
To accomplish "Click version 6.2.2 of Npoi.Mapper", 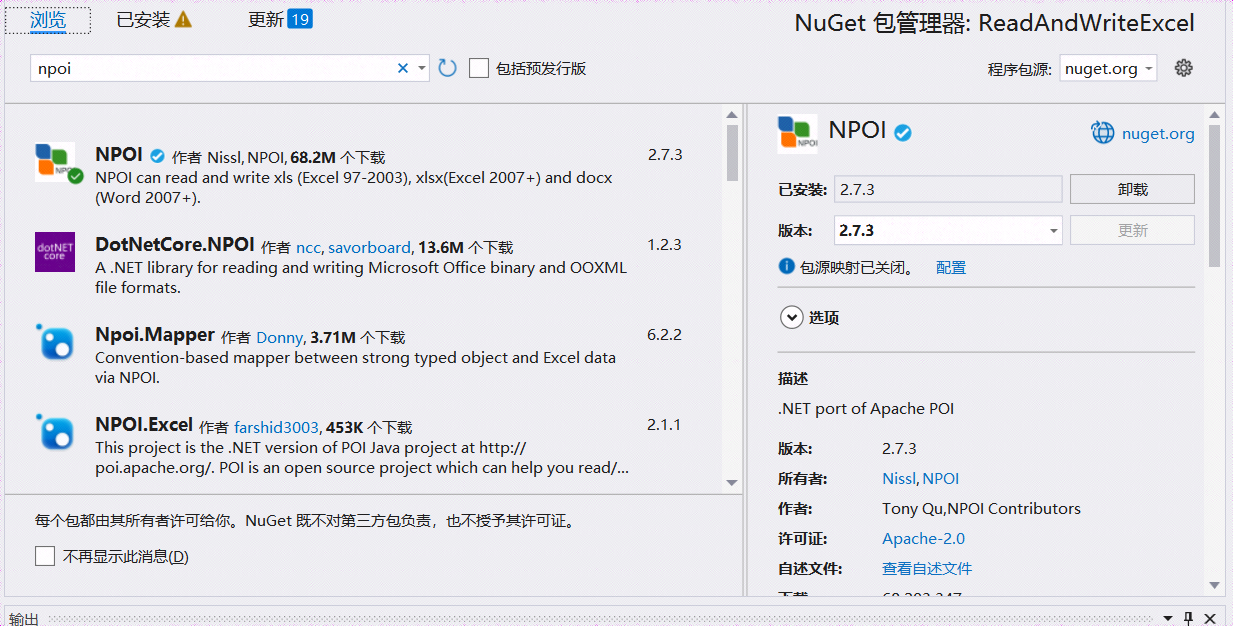I will (664, 335).
